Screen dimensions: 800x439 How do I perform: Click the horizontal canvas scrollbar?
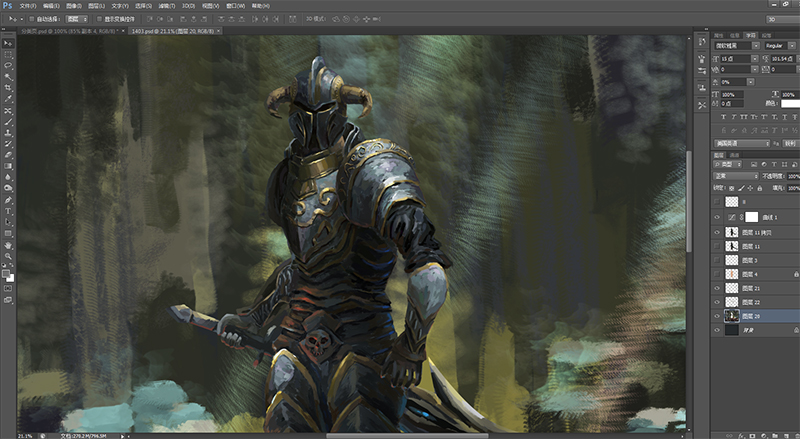[x=407, y=436]
